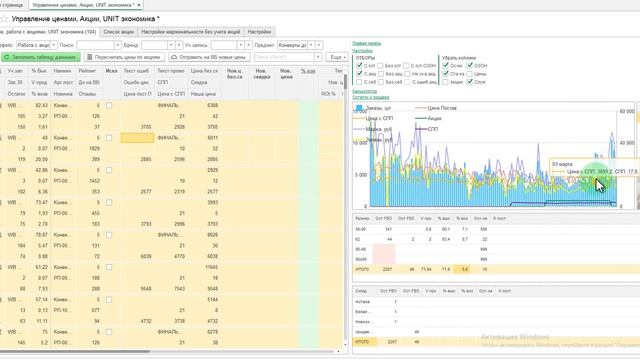Add page to favorites with star icon
The width and height of the screenshot is (640, 360).
point(4,19)
